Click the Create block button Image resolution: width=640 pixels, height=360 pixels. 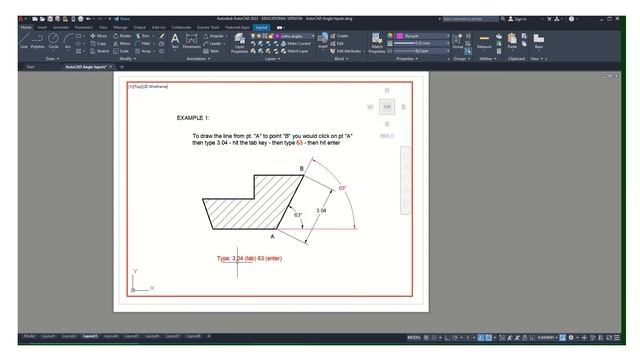tap(339, 36)
